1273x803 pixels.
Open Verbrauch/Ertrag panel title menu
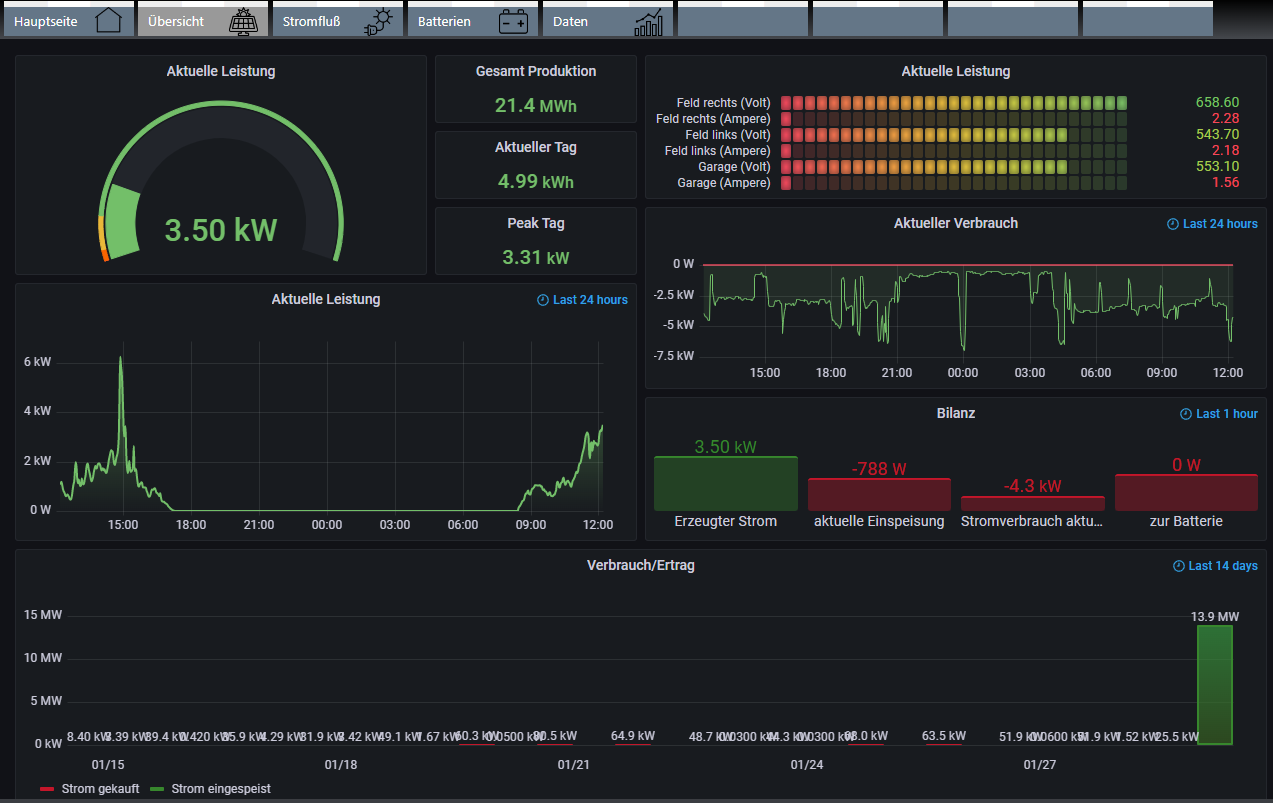click(641, 565)
